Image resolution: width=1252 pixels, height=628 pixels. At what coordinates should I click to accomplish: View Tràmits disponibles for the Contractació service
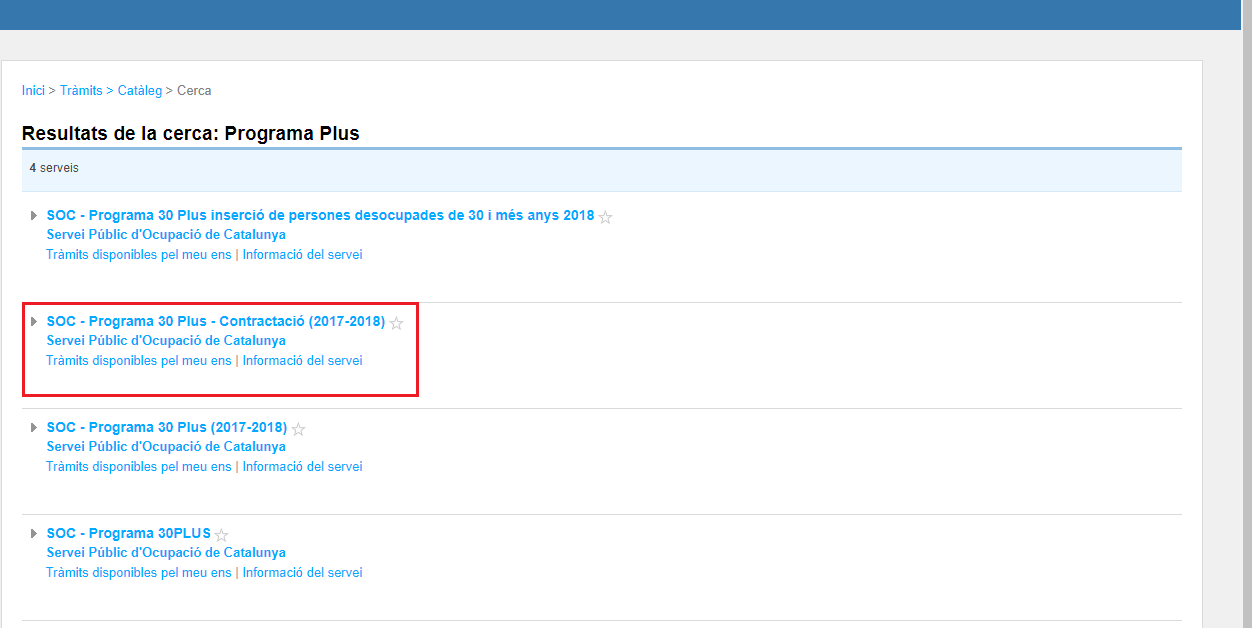coord(138,360)
